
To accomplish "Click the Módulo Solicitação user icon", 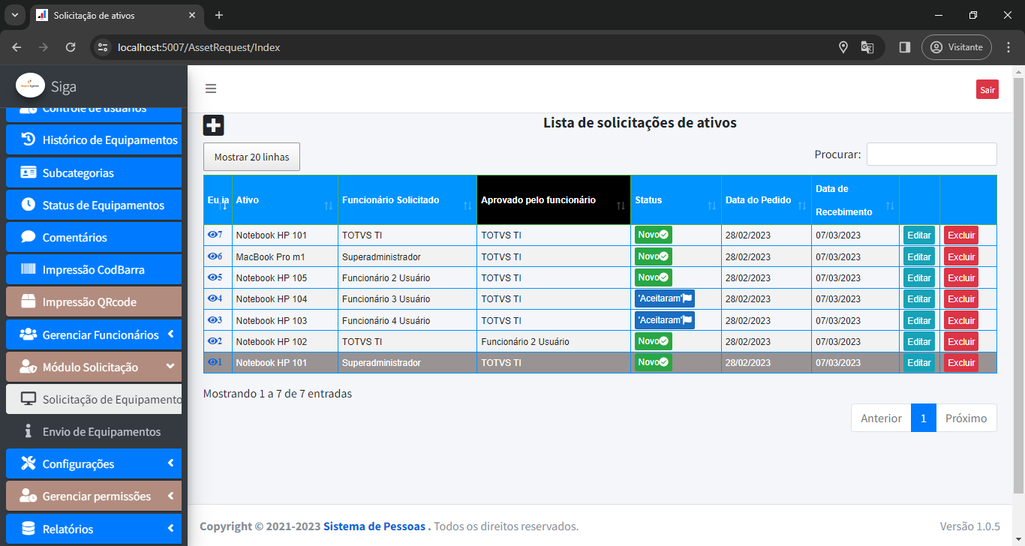I will 28,366.
